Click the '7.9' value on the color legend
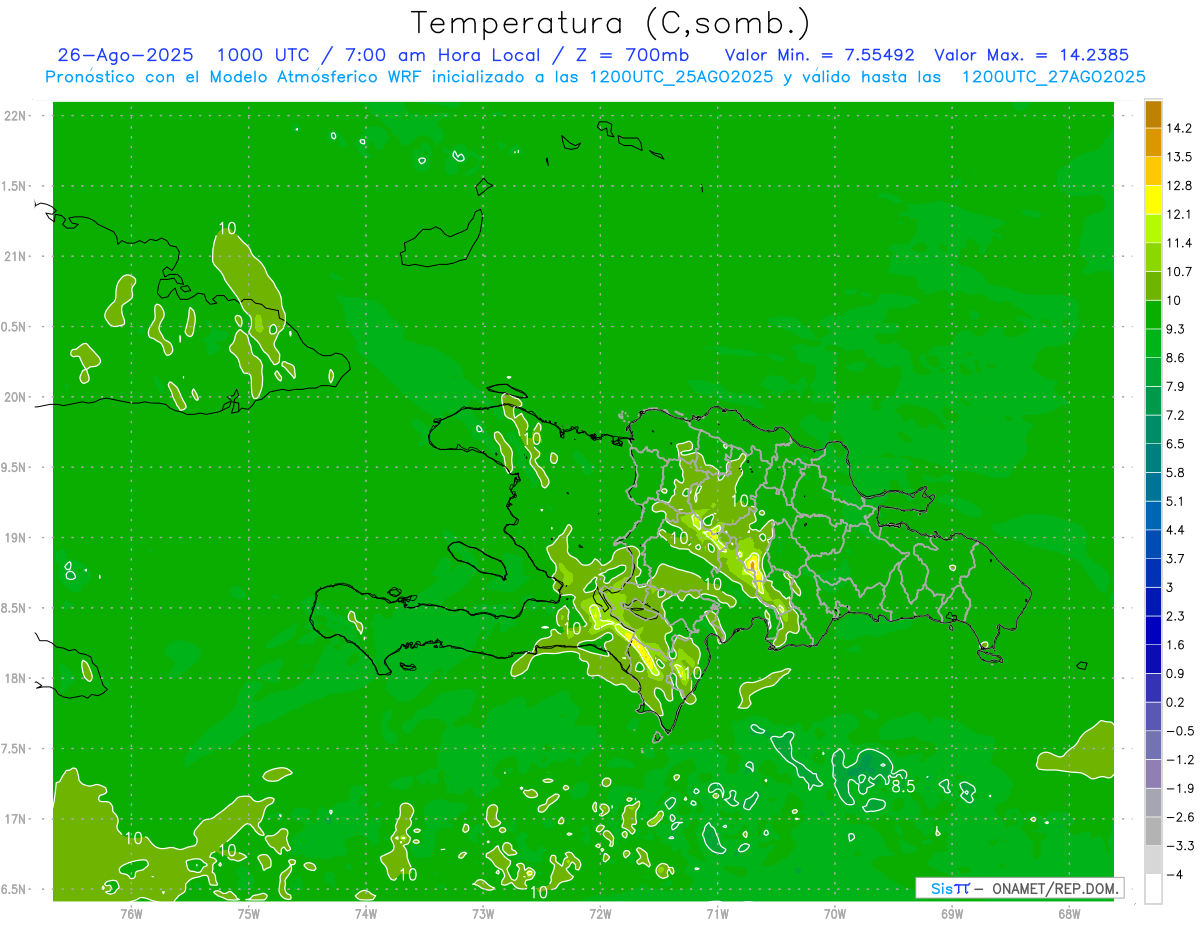The image size is (1200, 927). 1176,387
